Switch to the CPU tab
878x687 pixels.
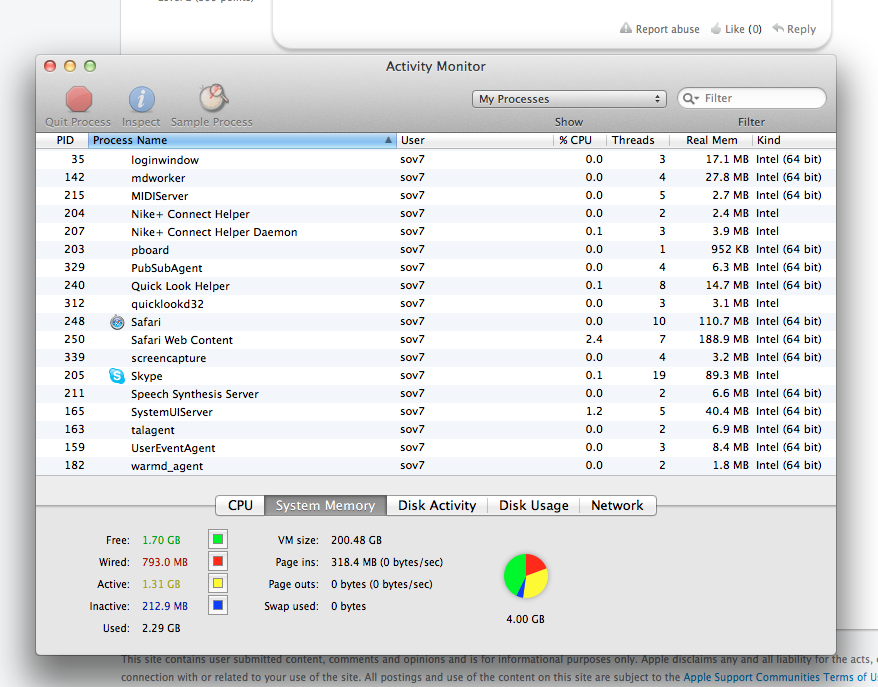click(x=240, y=505)
